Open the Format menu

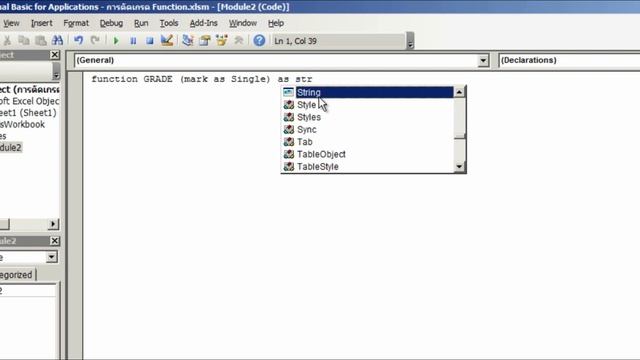76,23
